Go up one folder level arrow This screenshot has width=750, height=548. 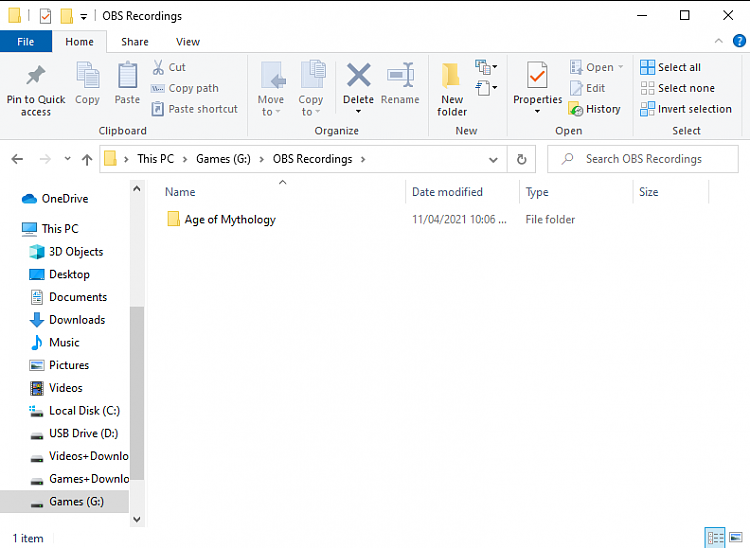(x=87, y=159)
